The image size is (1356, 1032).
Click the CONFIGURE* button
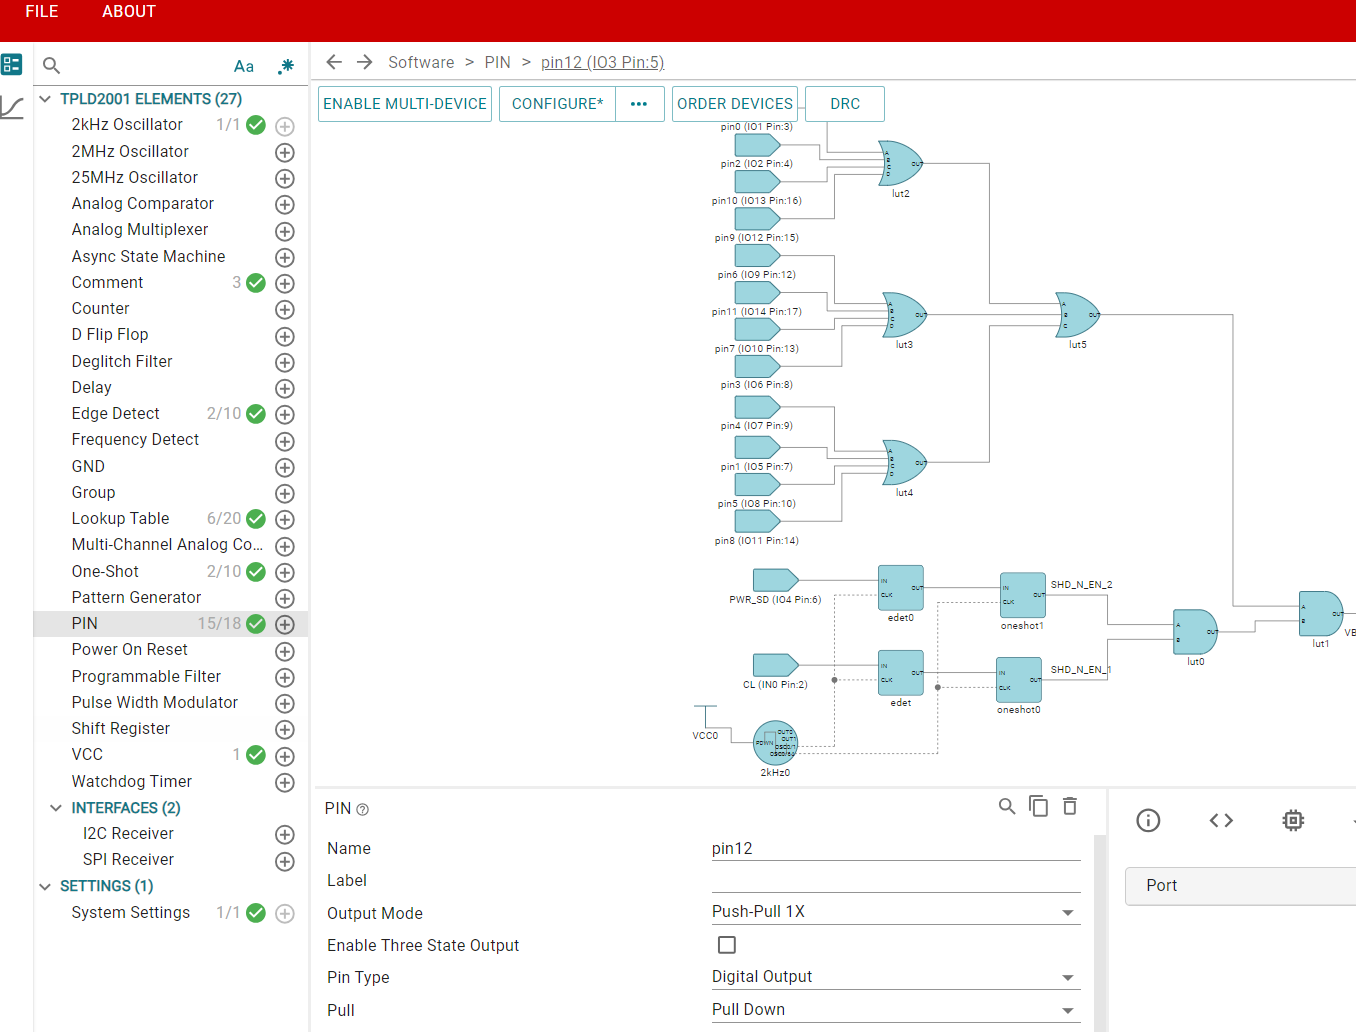pyautogui.click(x=557, y=104)
